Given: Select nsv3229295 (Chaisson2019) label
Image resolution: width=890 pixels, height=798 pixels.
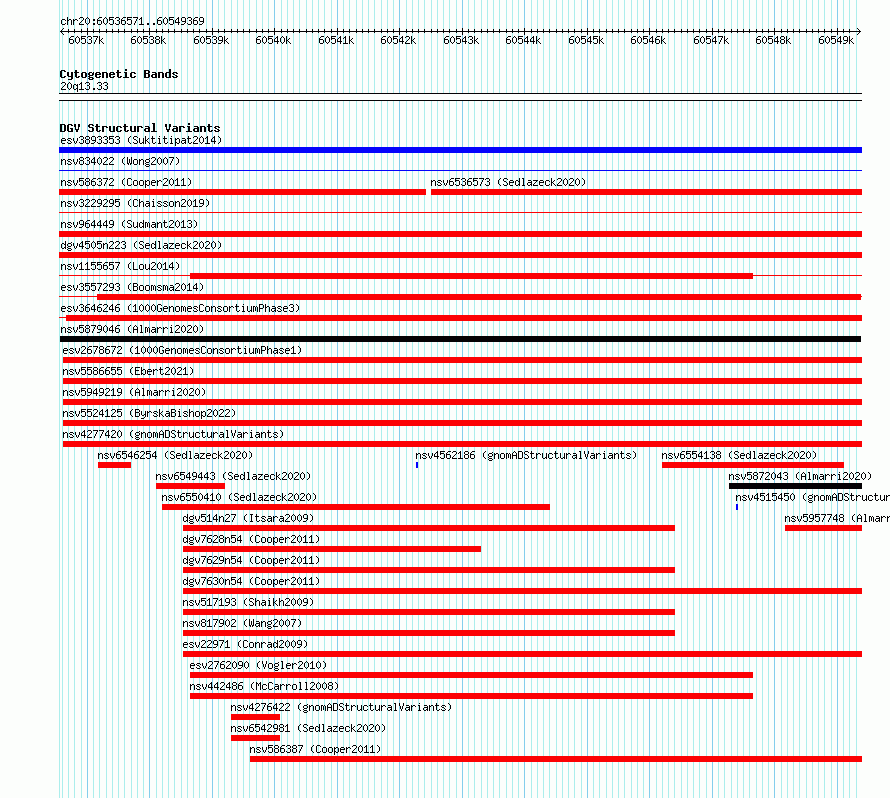Looking at the screenshot, I should click(x=135, y=203).
